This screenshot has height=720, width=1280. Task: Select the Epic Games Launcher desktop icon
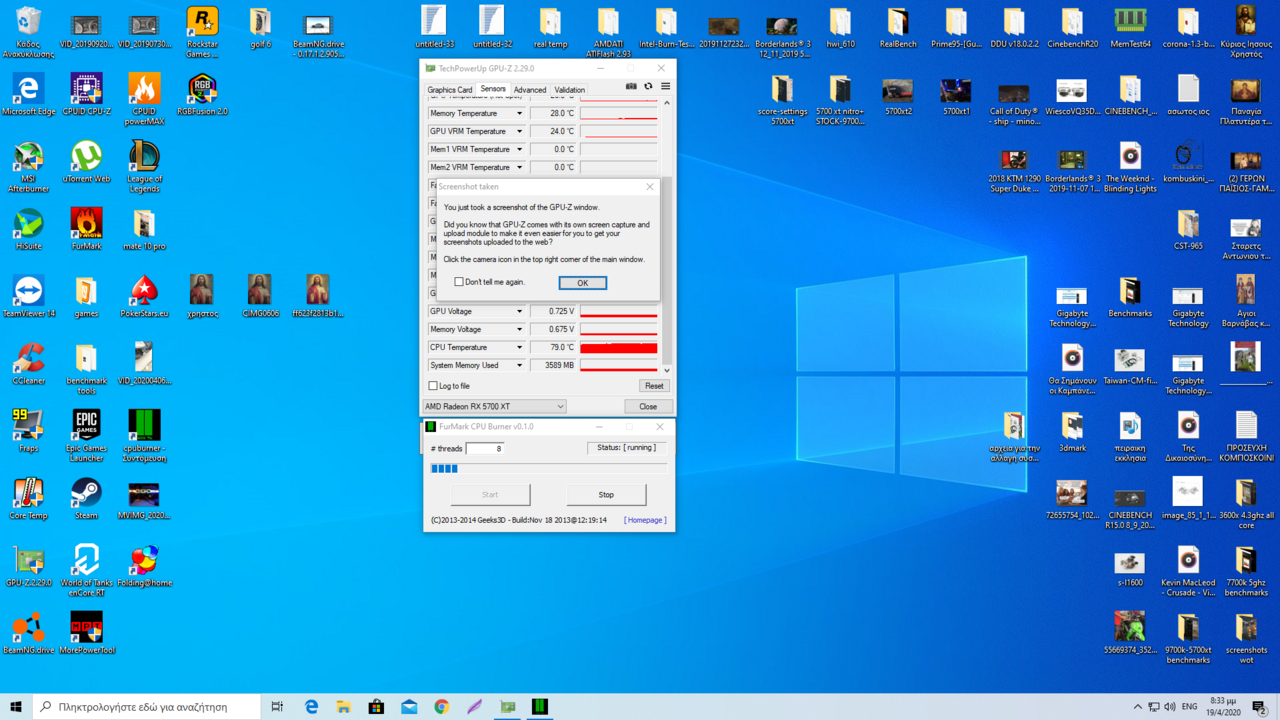tap(86, 436)
